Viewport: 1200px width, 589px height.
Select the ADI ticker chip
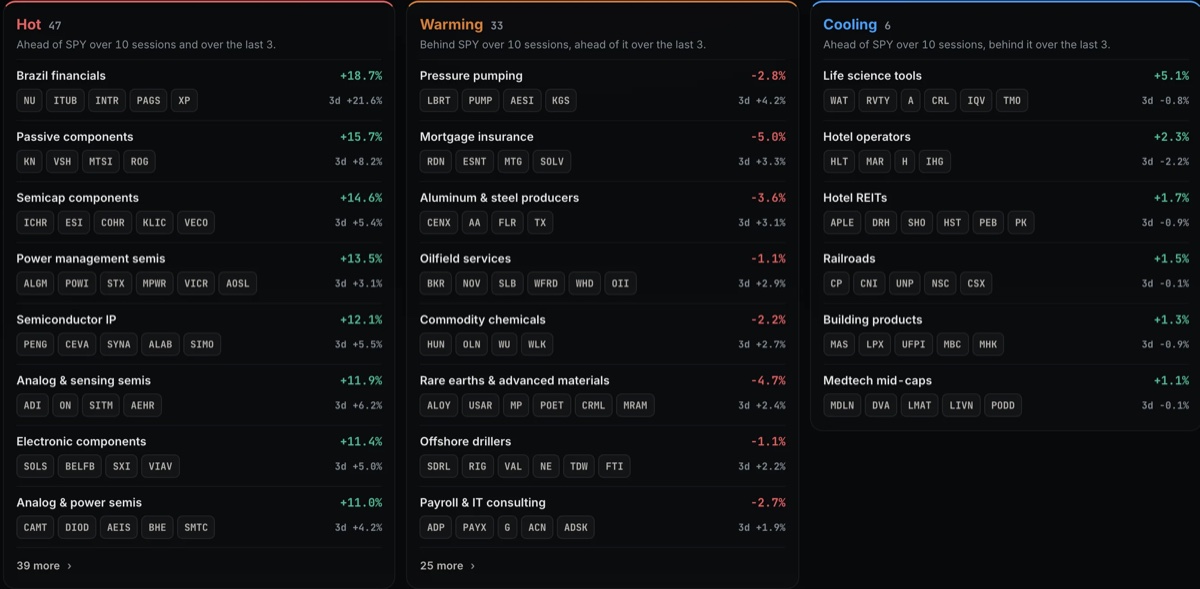coord(32,406)
